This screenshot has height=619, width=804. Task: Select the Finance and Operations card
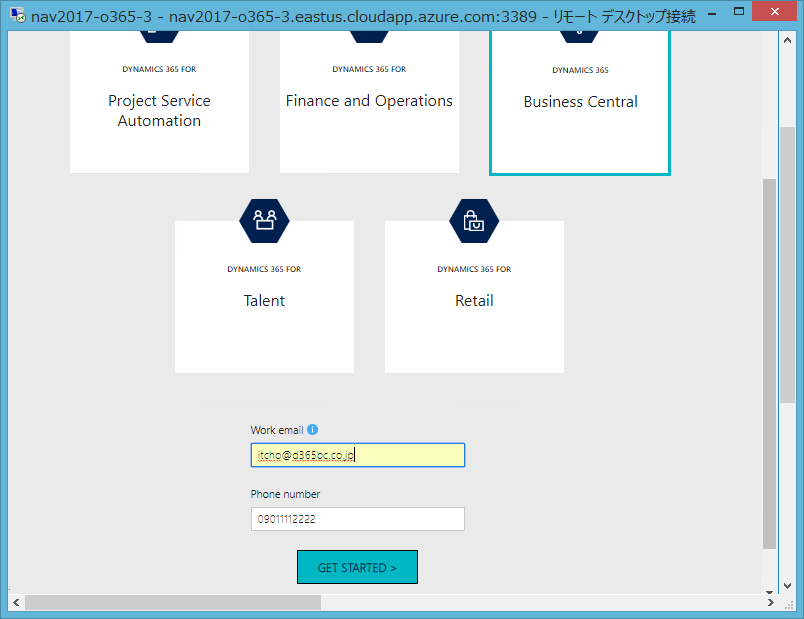click(x=369, y=102)
